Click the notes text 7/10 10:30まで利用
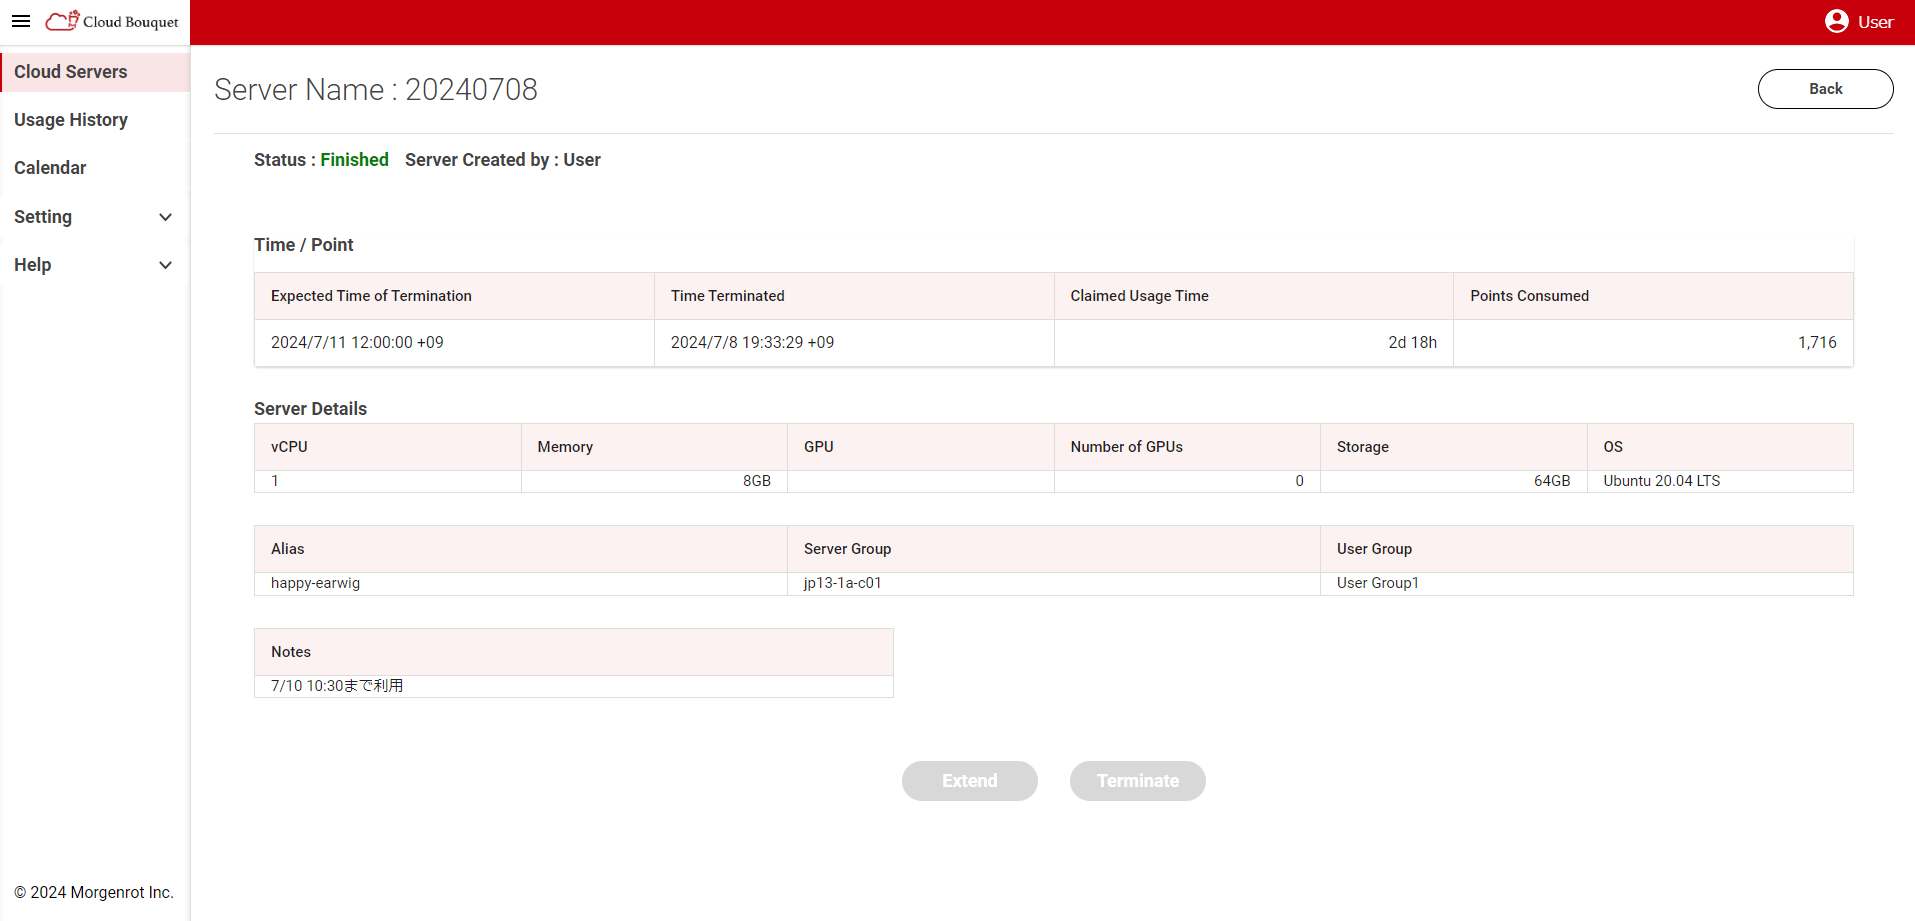The height and width of the screenshot is (921, 1915). 337,686
